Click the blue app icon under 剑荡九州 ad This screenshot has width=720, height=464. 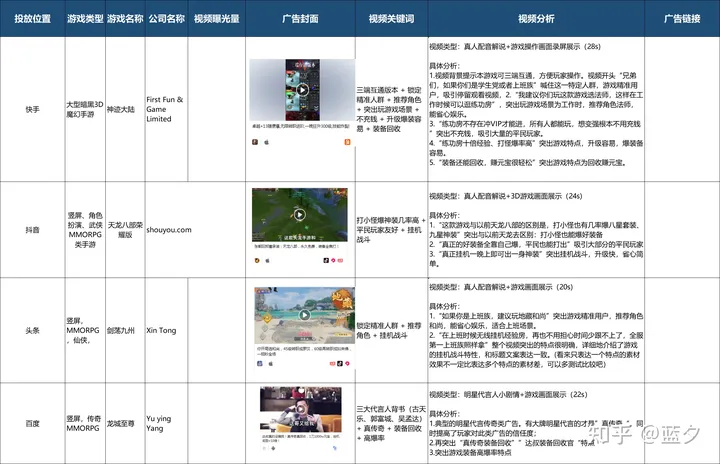coord(259,363)
